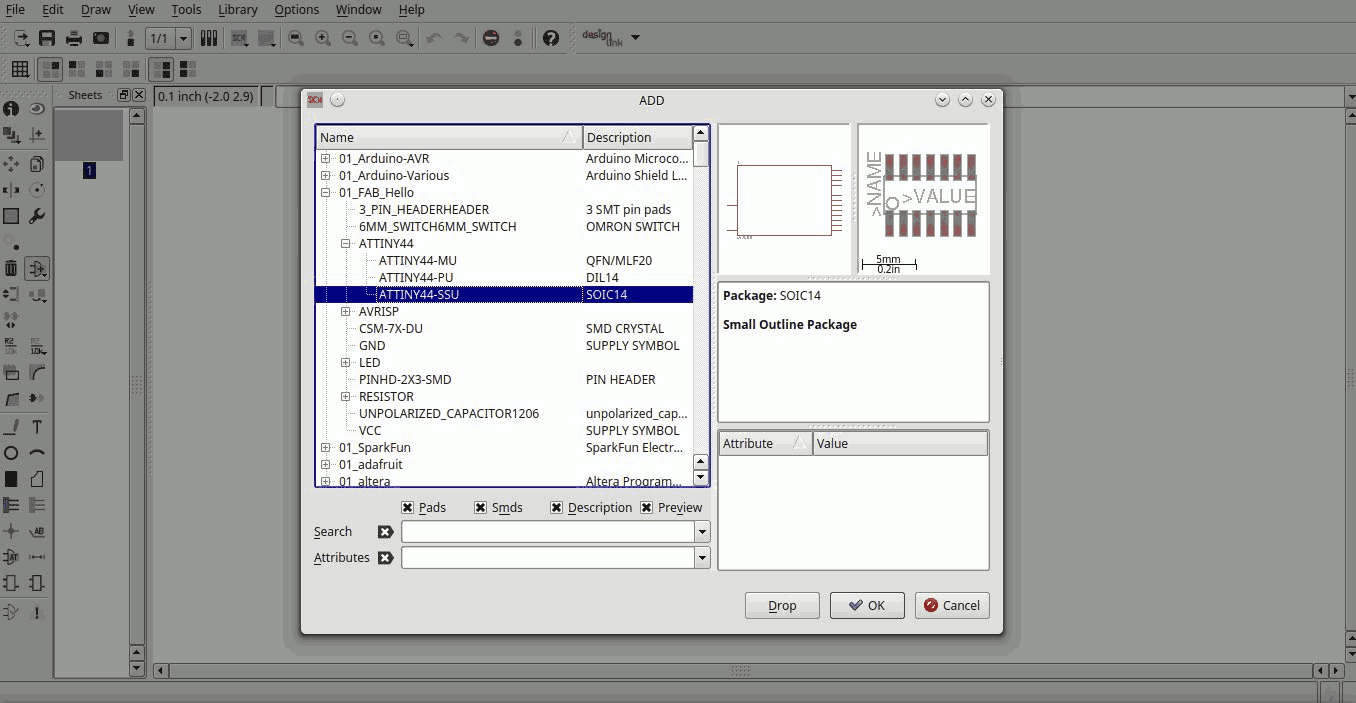
Task: Select the wrench Change tool
Action: [37, 216]
